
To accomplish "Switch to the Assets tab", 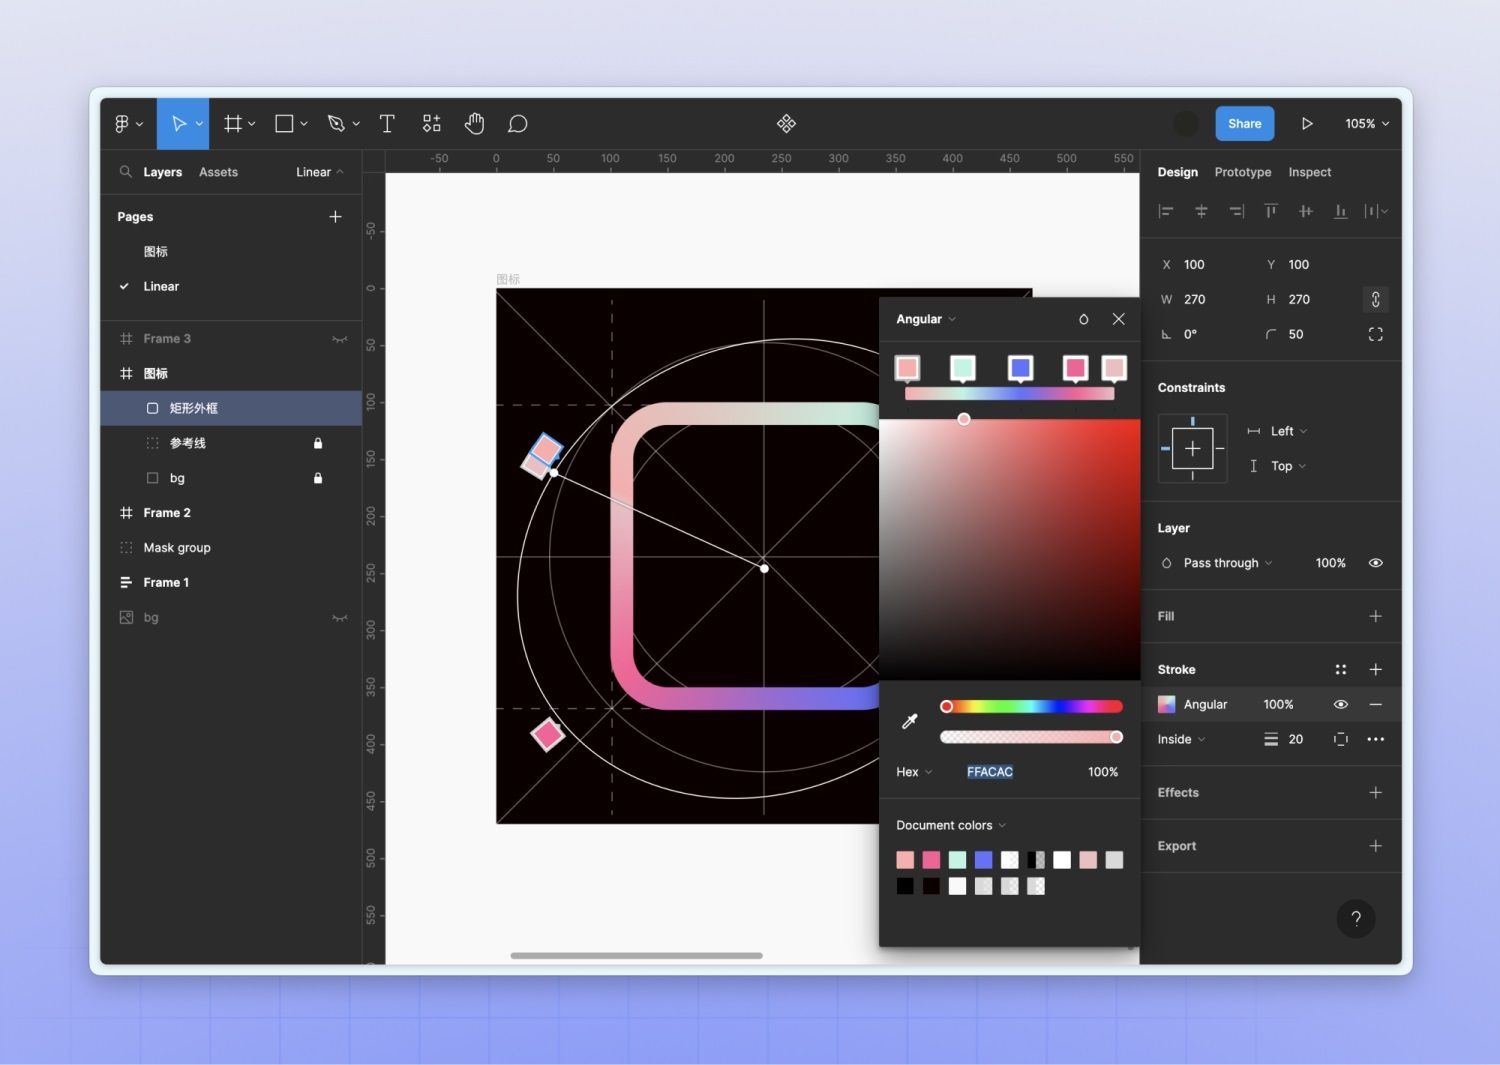I will [218, 172].
